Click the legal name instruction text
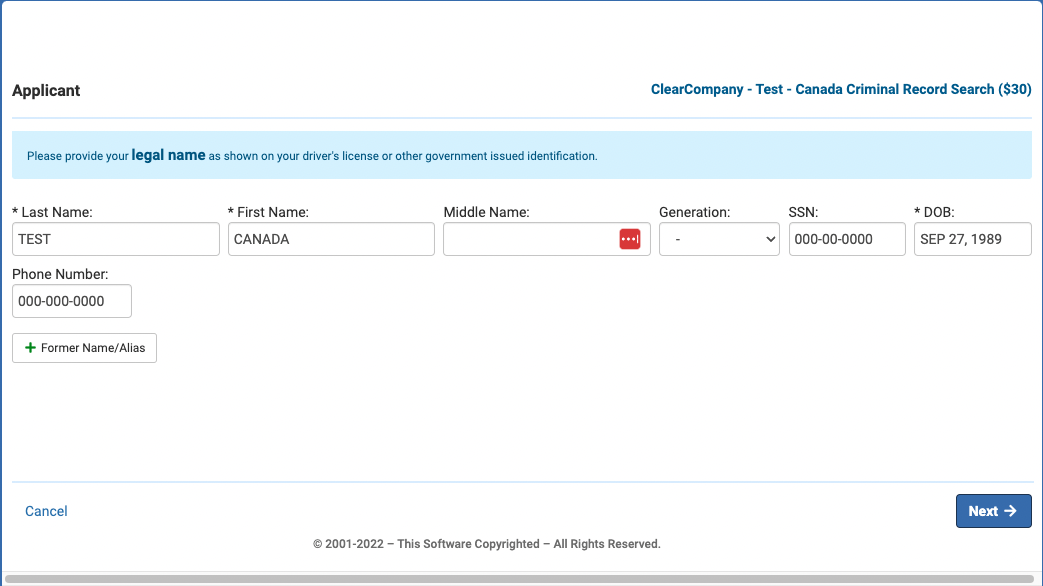 (x=312, y=156)
